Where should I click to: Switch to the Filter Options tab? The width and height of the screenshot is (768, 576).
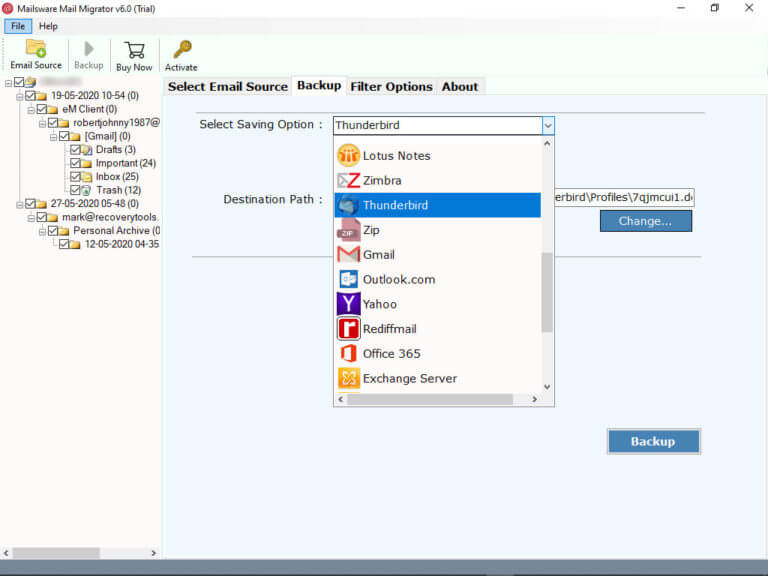[391, 87]
